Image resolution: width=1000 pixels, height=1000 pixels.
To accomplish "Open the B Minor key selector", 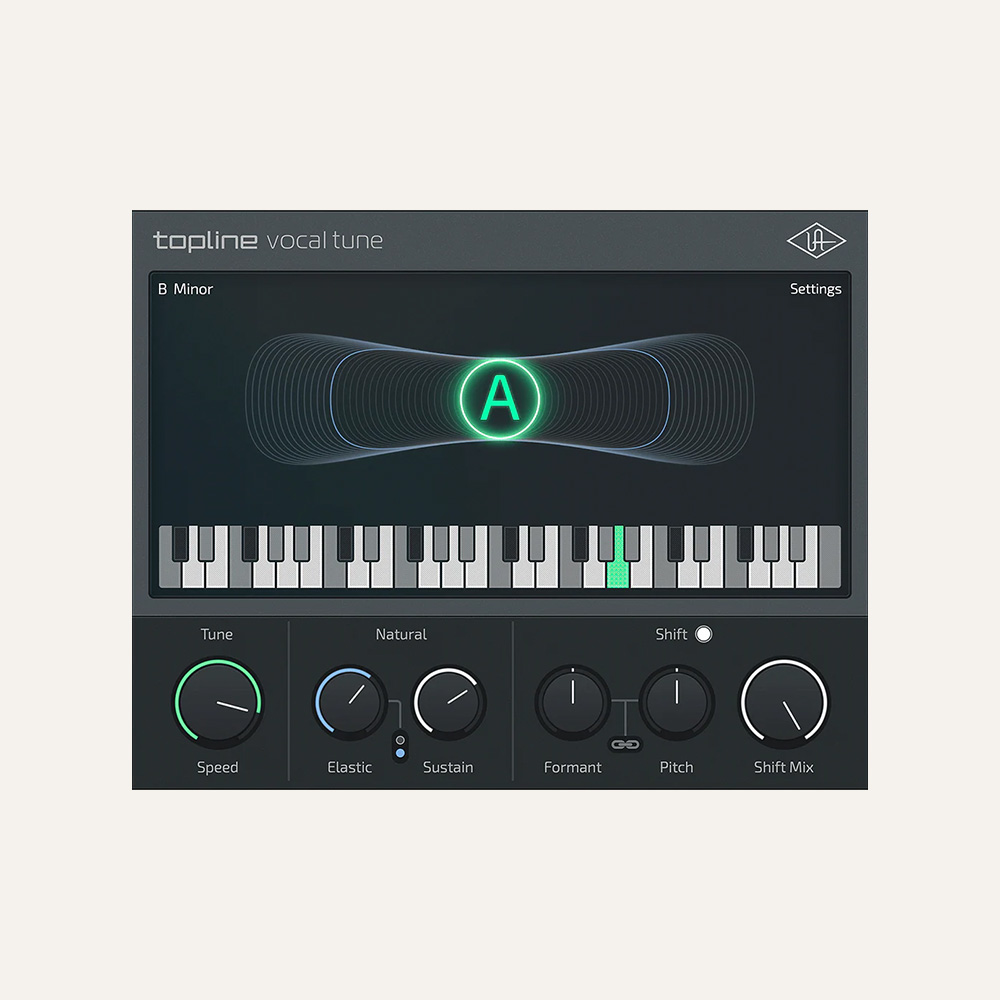I will 185,289.
